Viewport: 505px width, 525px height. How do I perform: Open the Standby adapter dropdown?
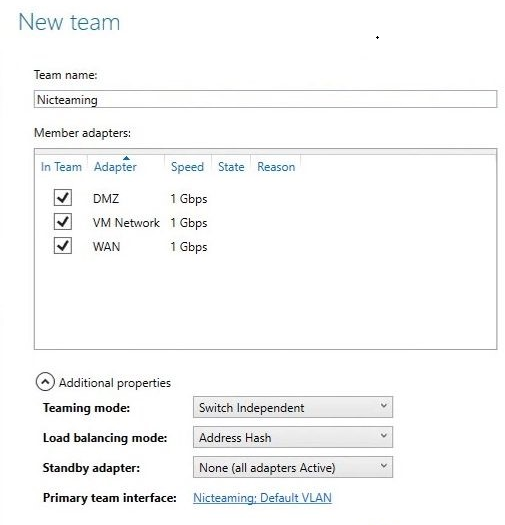(293, 467)
